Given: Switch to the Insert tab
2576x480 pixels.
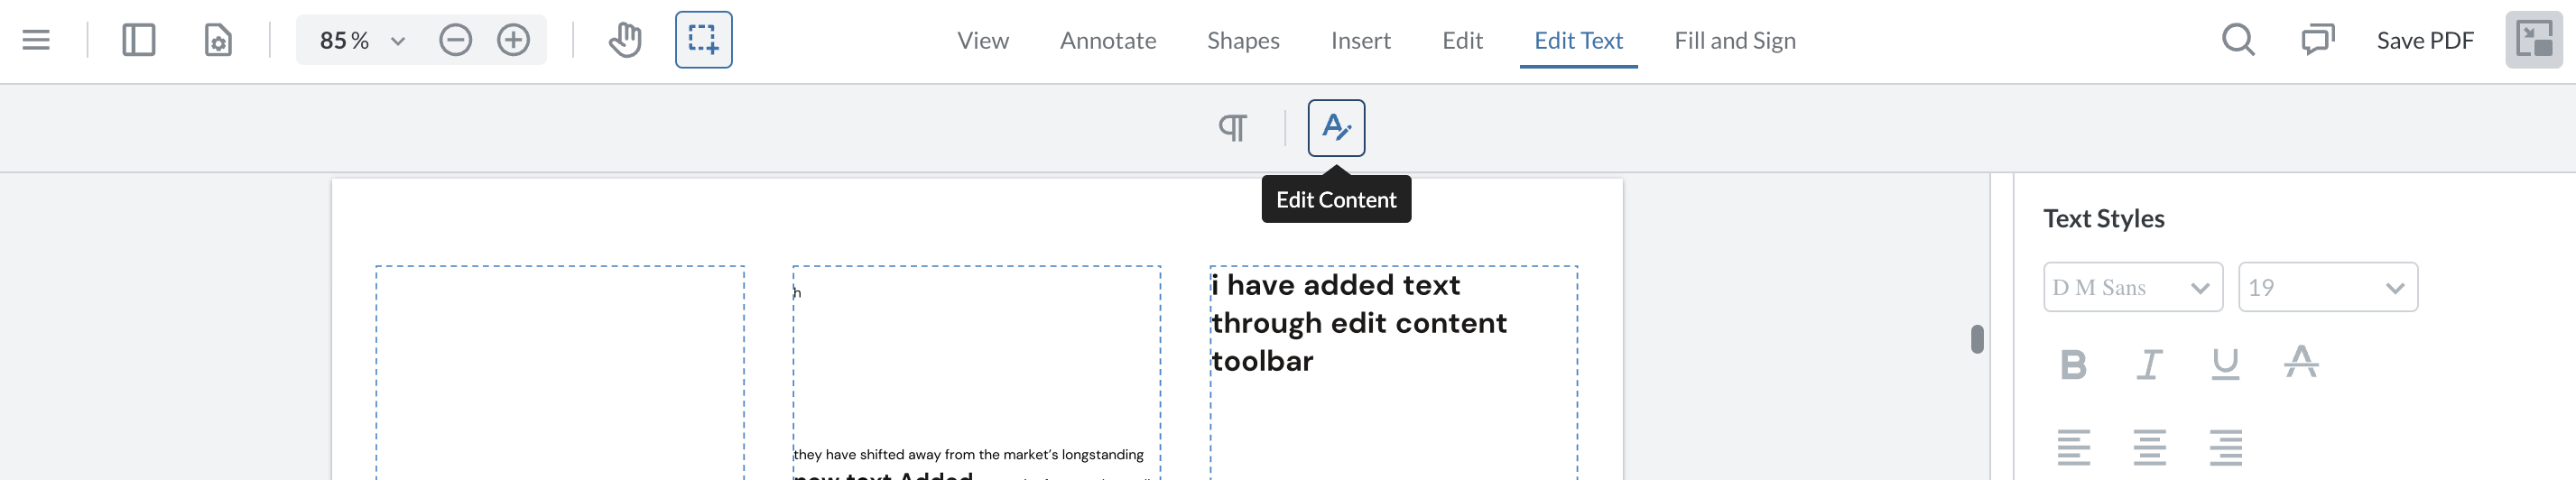Looking at the screenshot, I should [x=1360, y=40].
